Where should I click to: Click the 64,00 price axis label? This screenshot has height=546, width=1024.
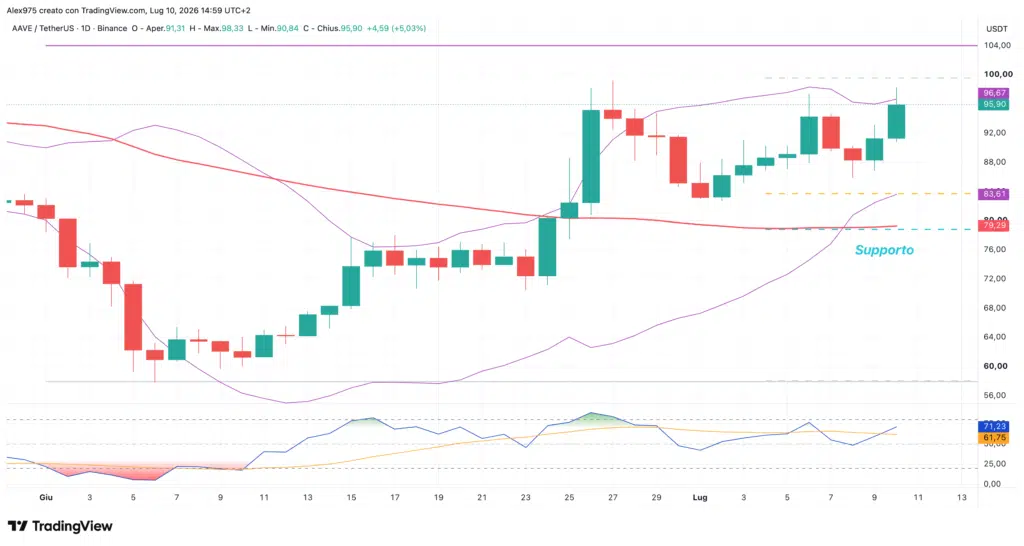[995, 337]
